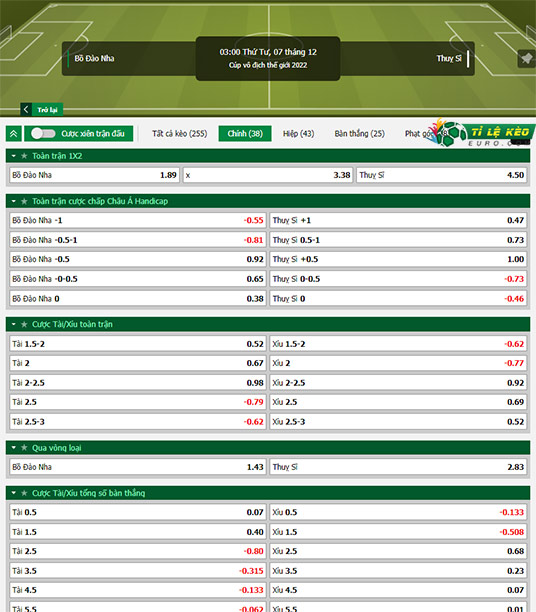Click the double chevron collapse-all icon
Screen dimensions: 536x612
click(14, 133)
